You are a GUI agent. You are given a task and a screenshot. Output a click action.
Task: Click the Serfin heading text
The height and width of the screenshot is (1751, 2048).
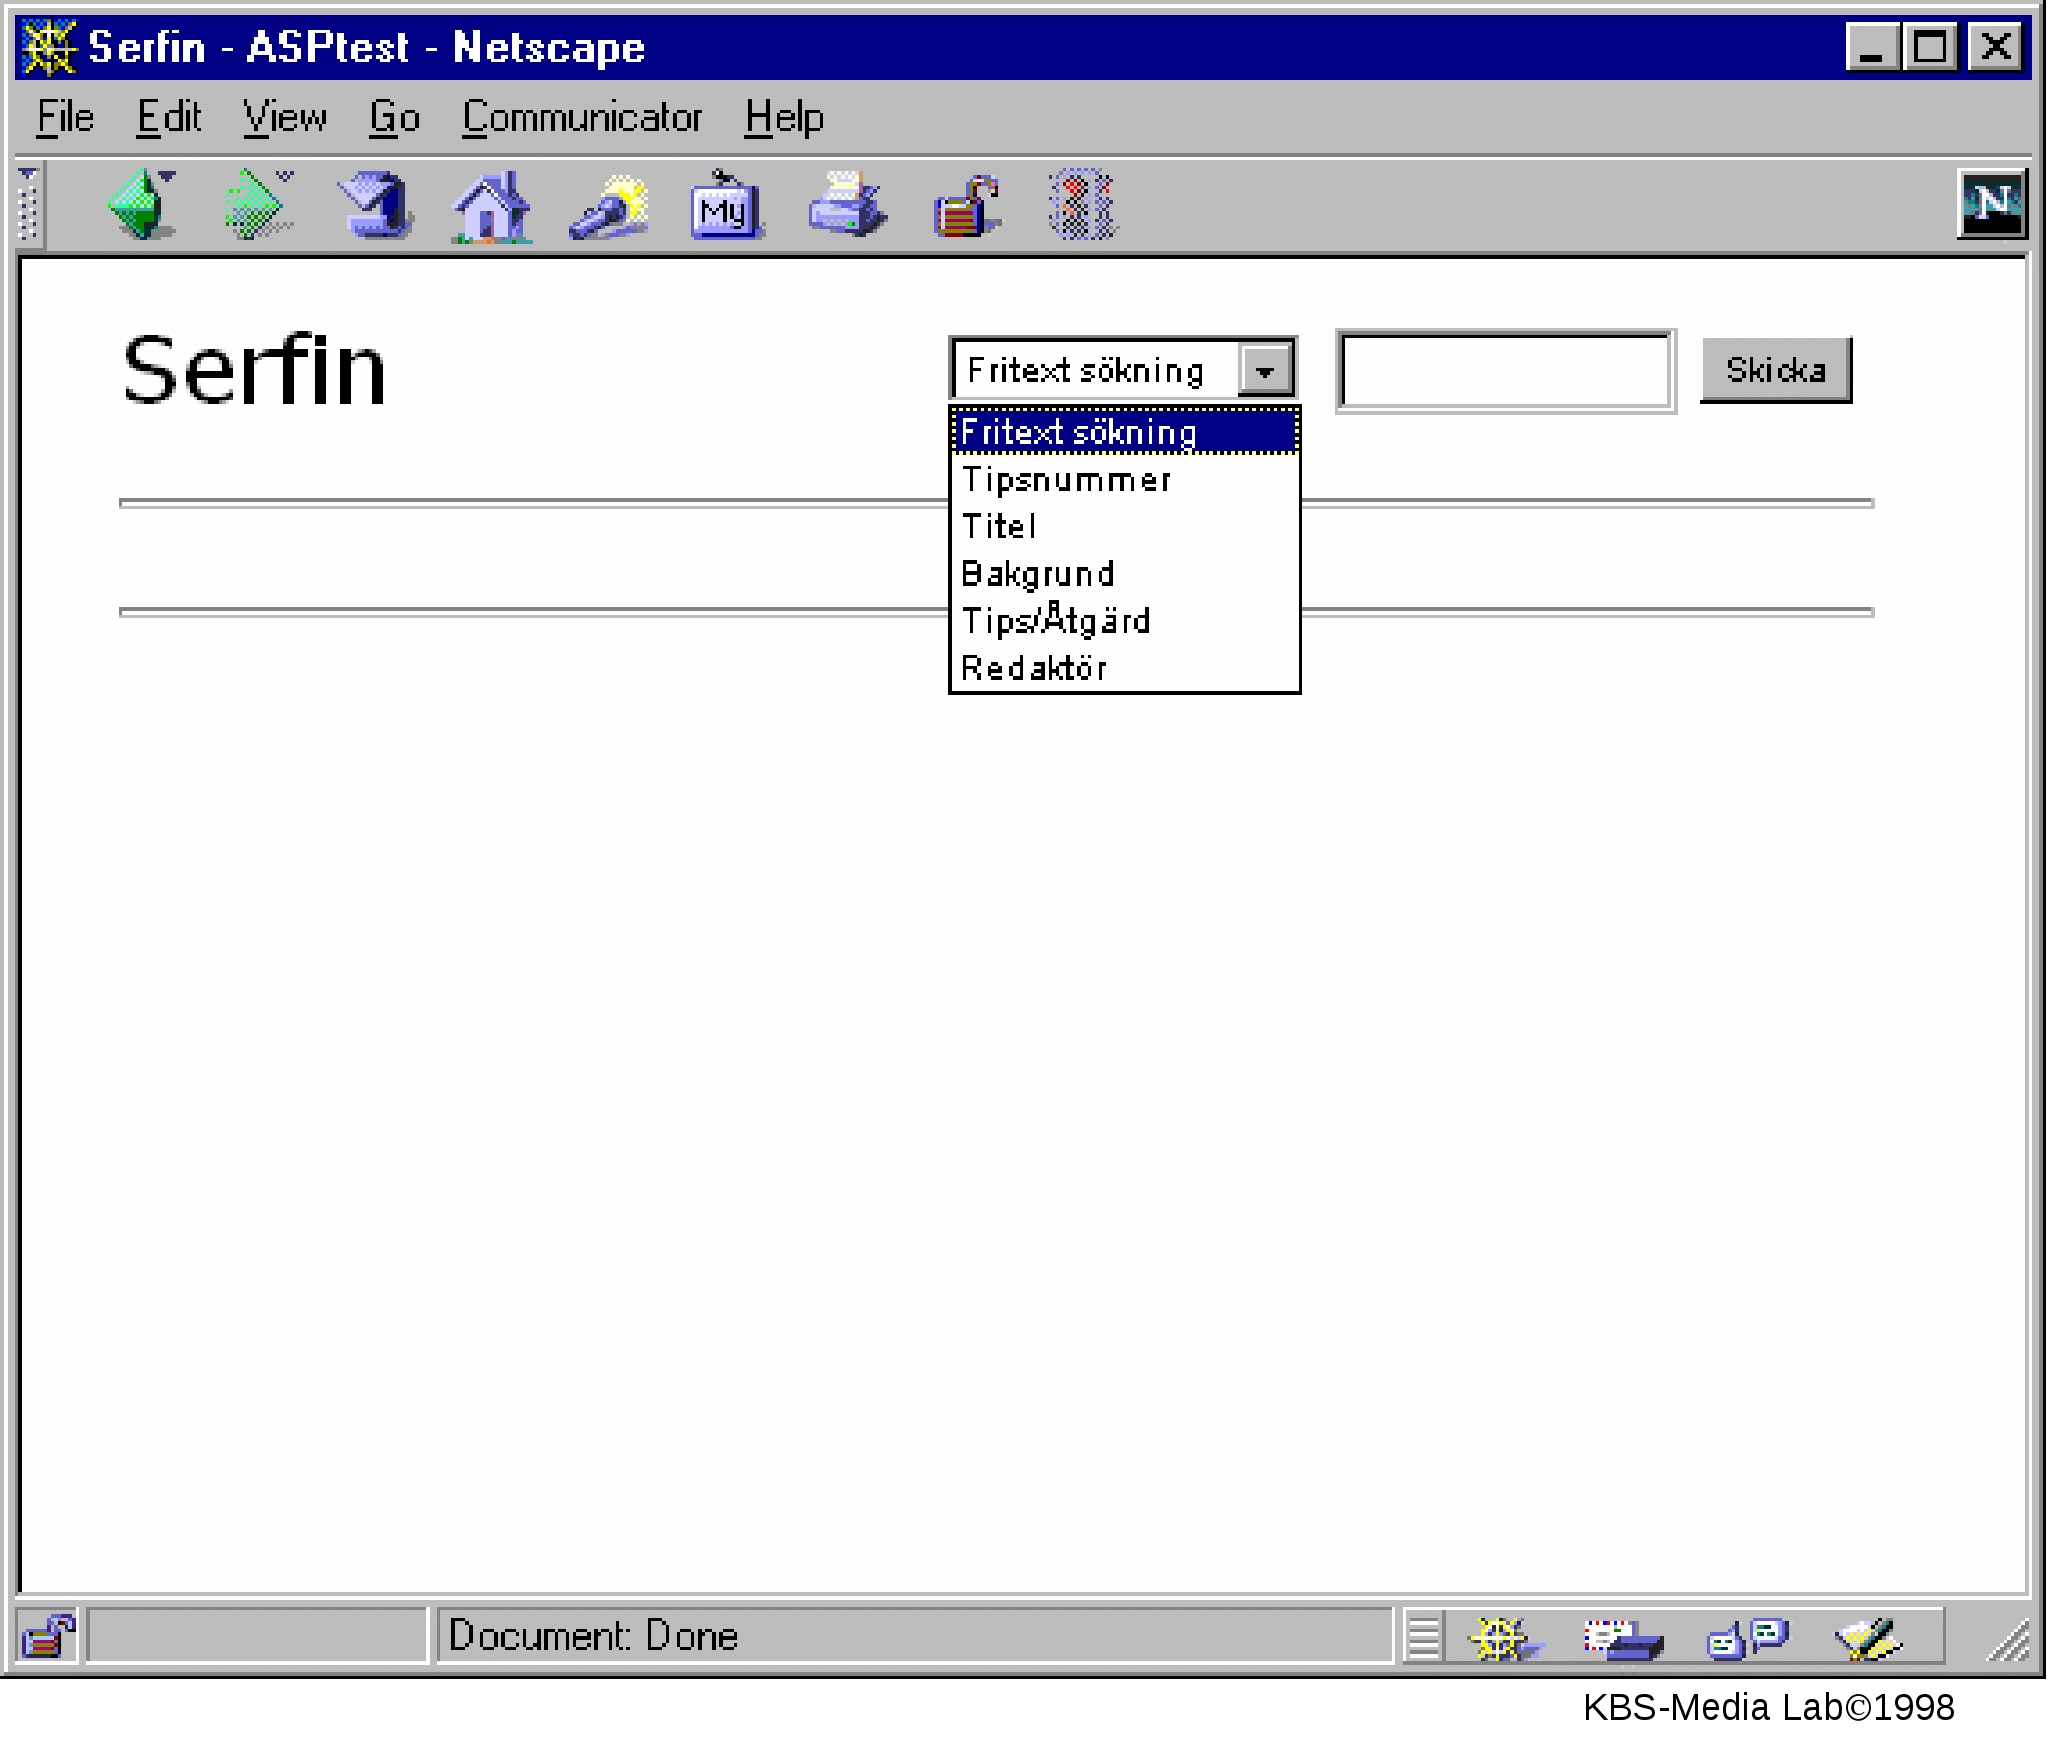click(x=254, y=370)
